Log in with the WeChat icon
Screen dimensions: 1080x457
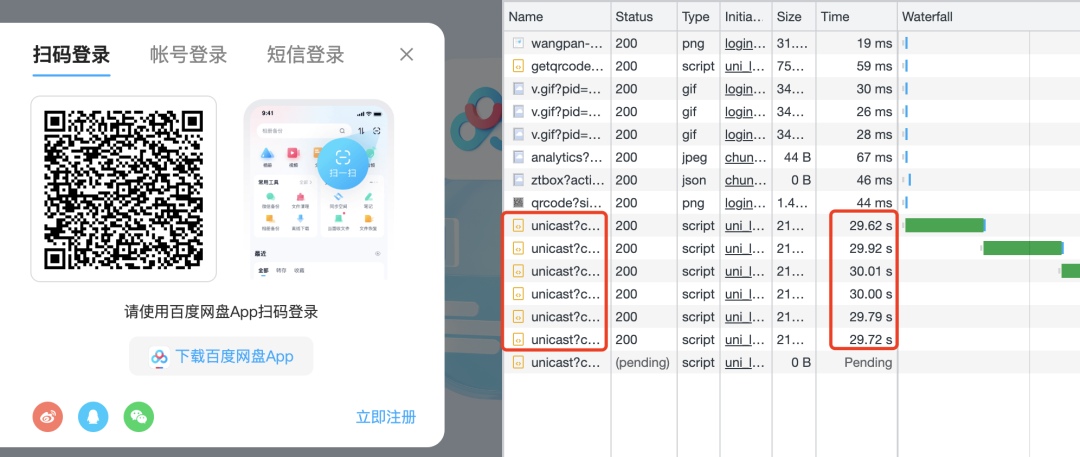coord(139,417)
